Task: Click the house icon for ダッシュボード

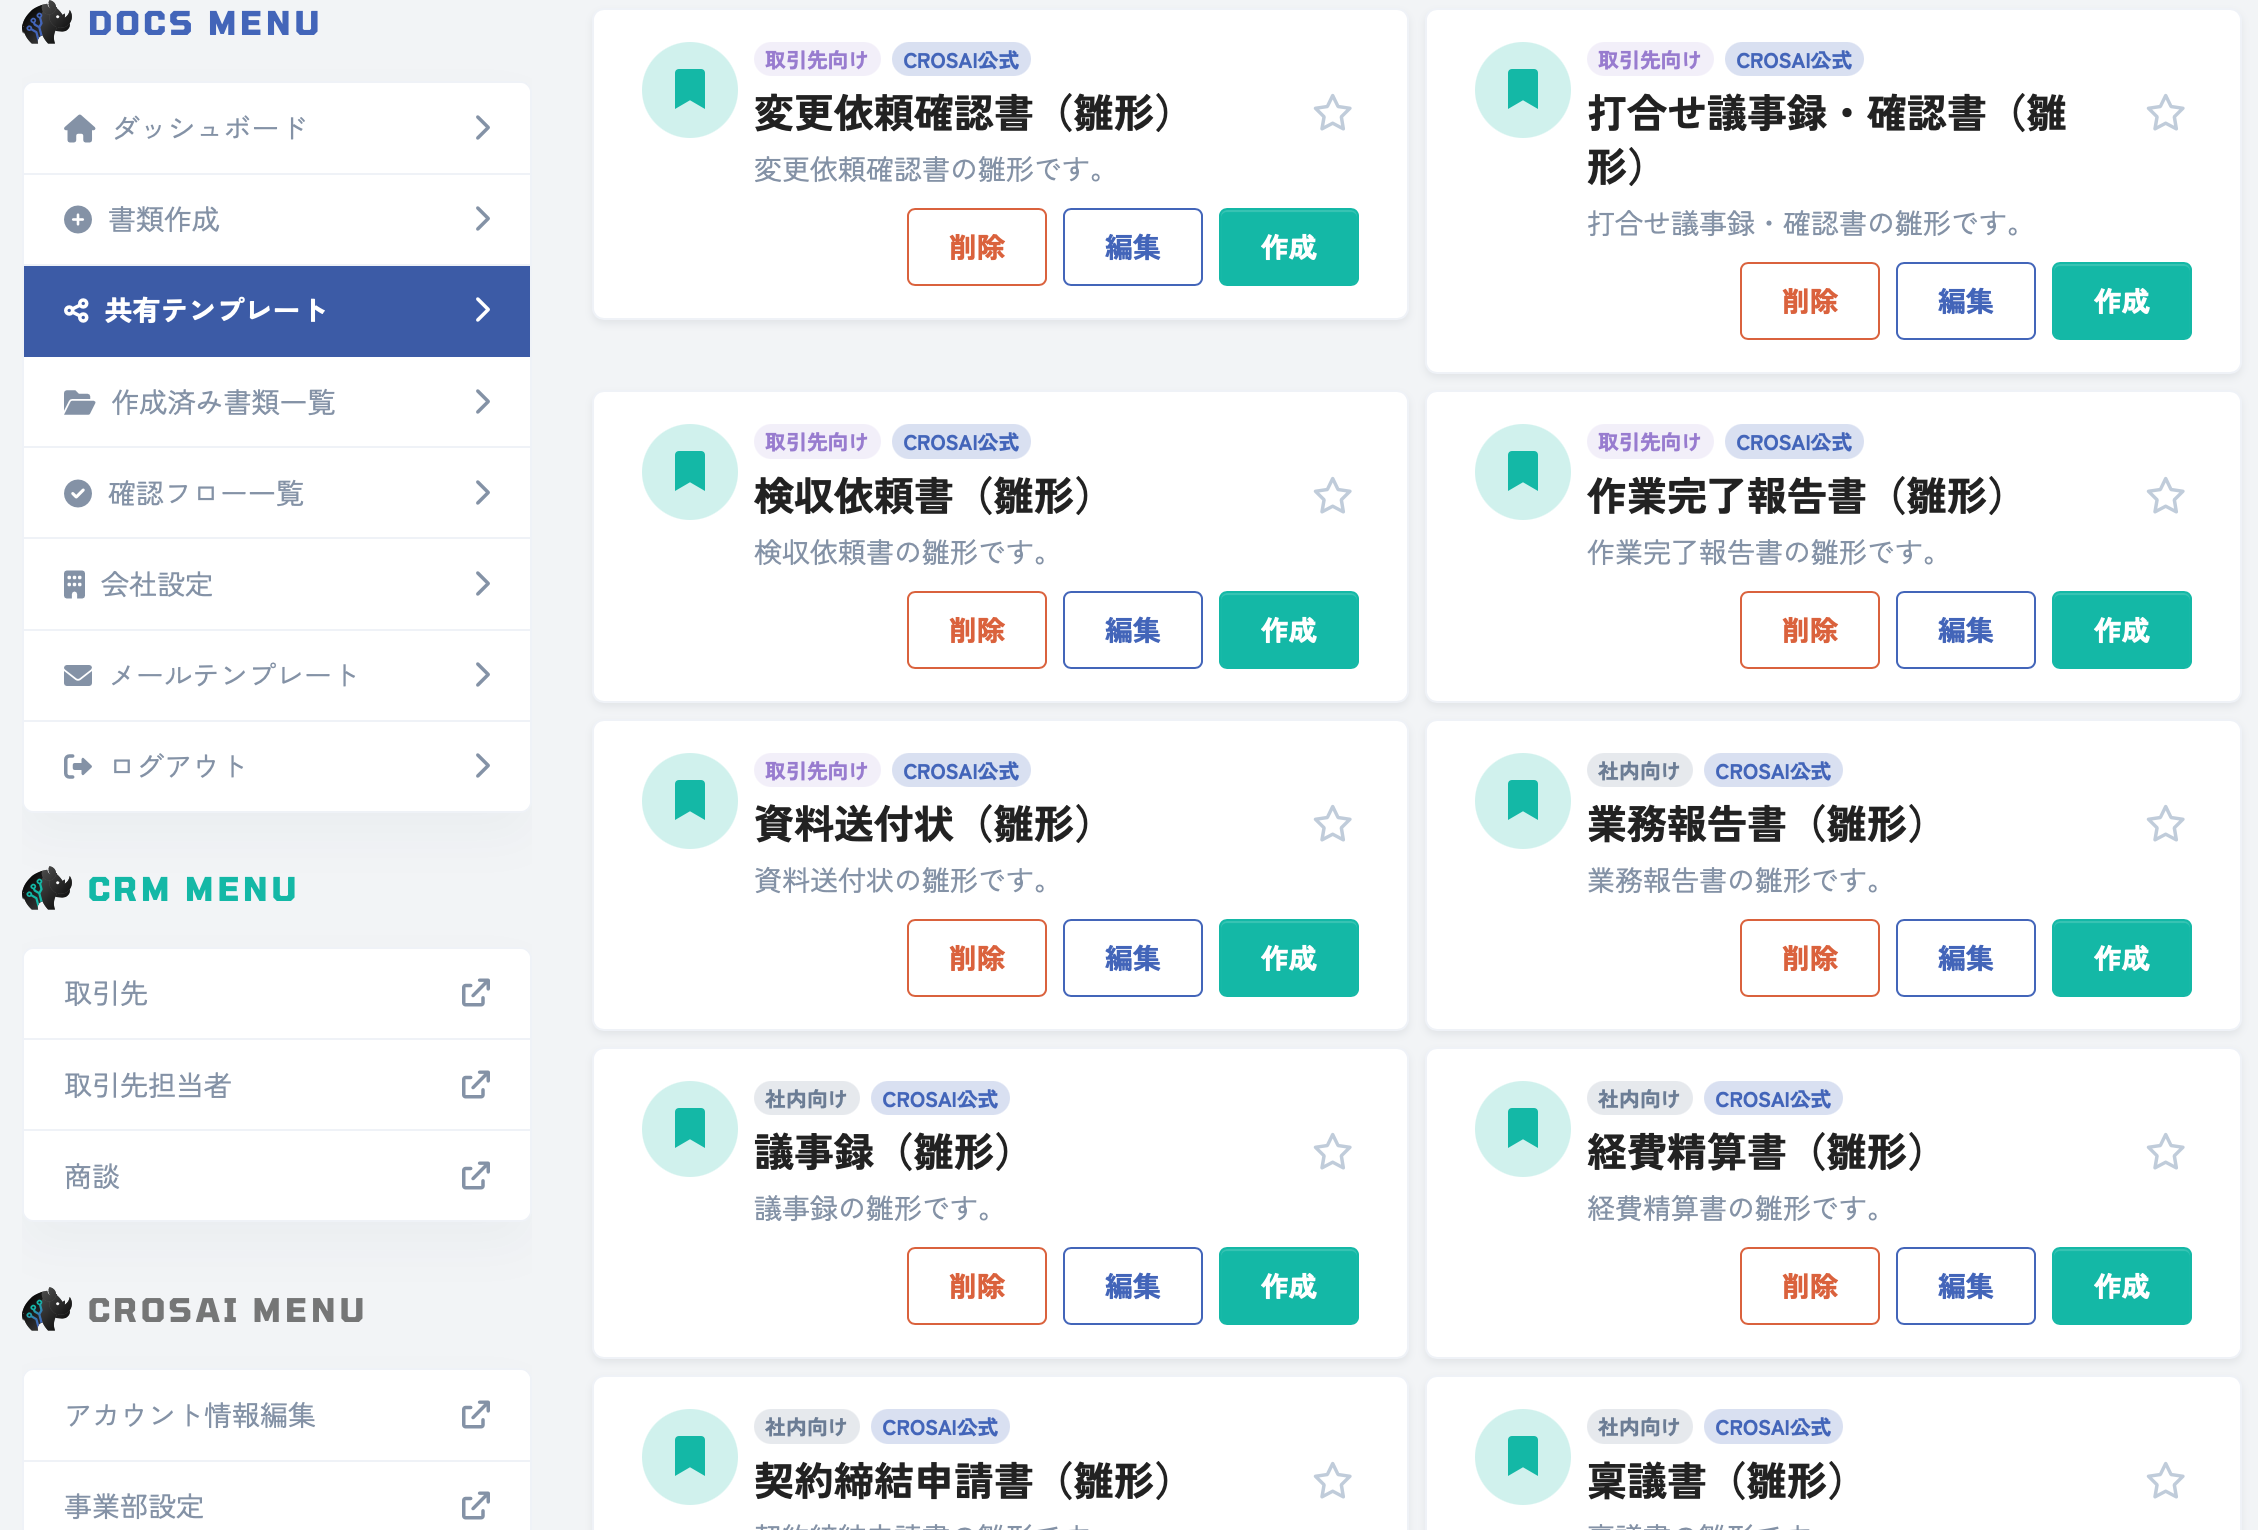Action: tap(79, 128)
